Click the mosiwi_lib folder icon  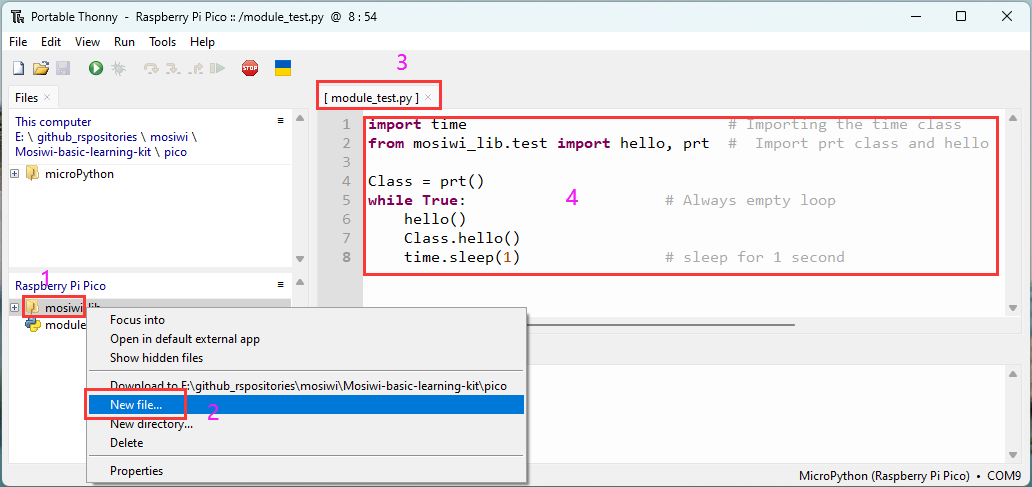pos(32,307)
